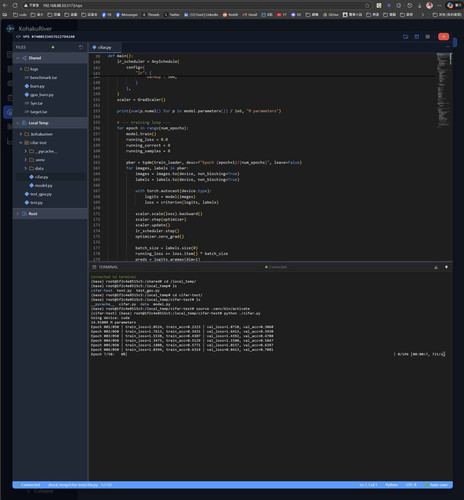Click the folder icon in top toolbar
This screenshot has width=464, height=500.
[405, 37]
